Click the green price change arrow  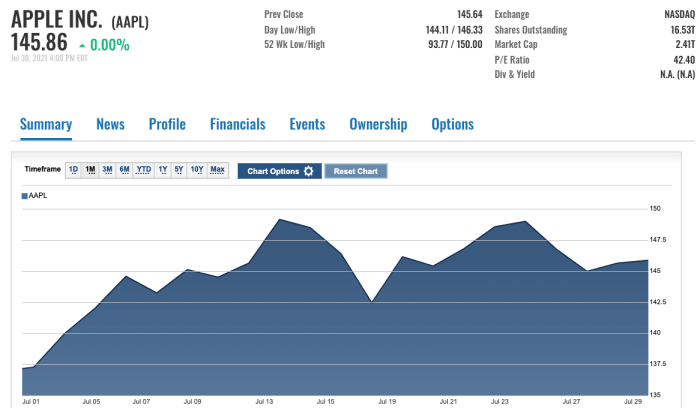coord(82,46)
